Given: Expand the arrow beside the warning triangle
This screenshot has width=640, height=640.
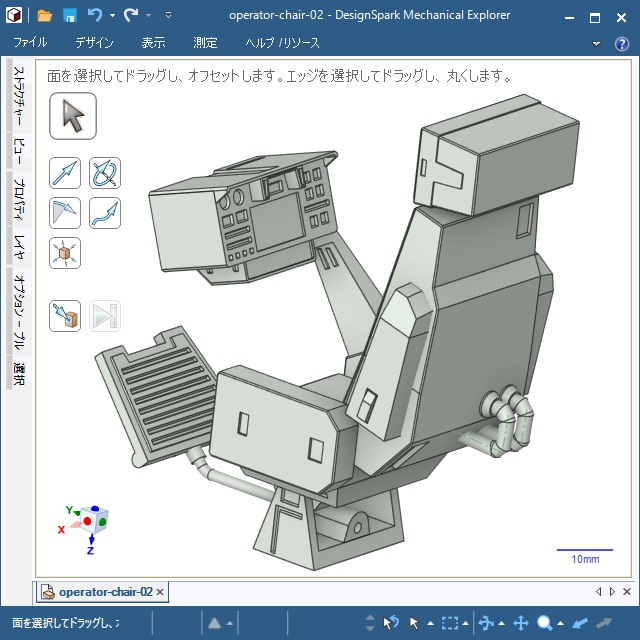Looking at the screenshot, I should tap(229, 623).
